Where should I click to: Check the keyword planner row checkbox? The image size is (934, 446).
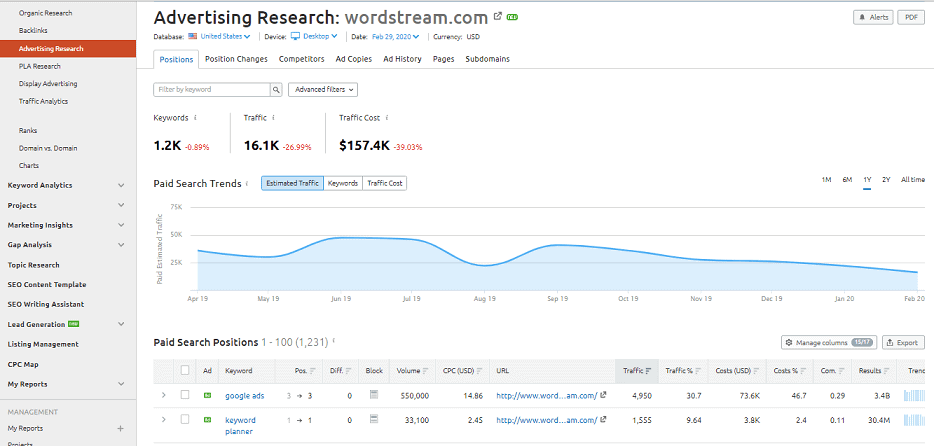tap(185, 420)
